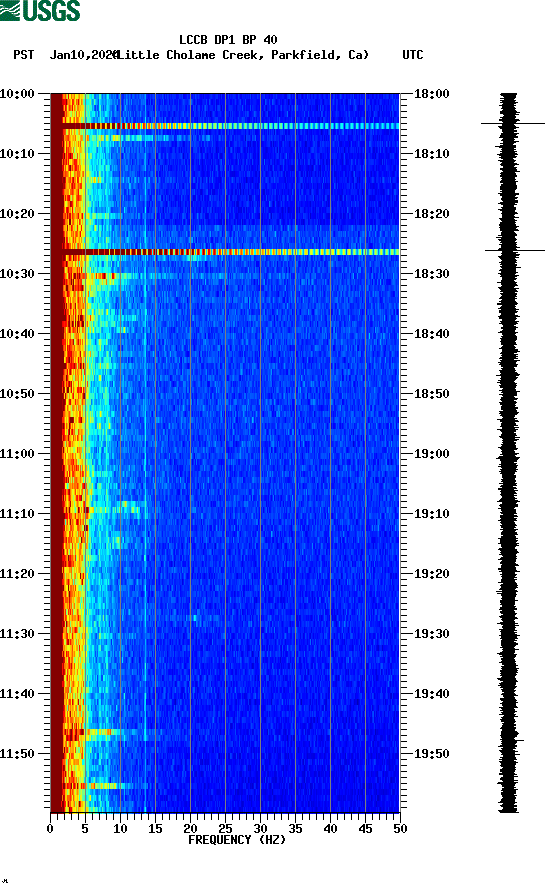The width and height of the screenshot is (552, 892).
Task: Click the 10:50 PST time label
Action: click(17, 394)
